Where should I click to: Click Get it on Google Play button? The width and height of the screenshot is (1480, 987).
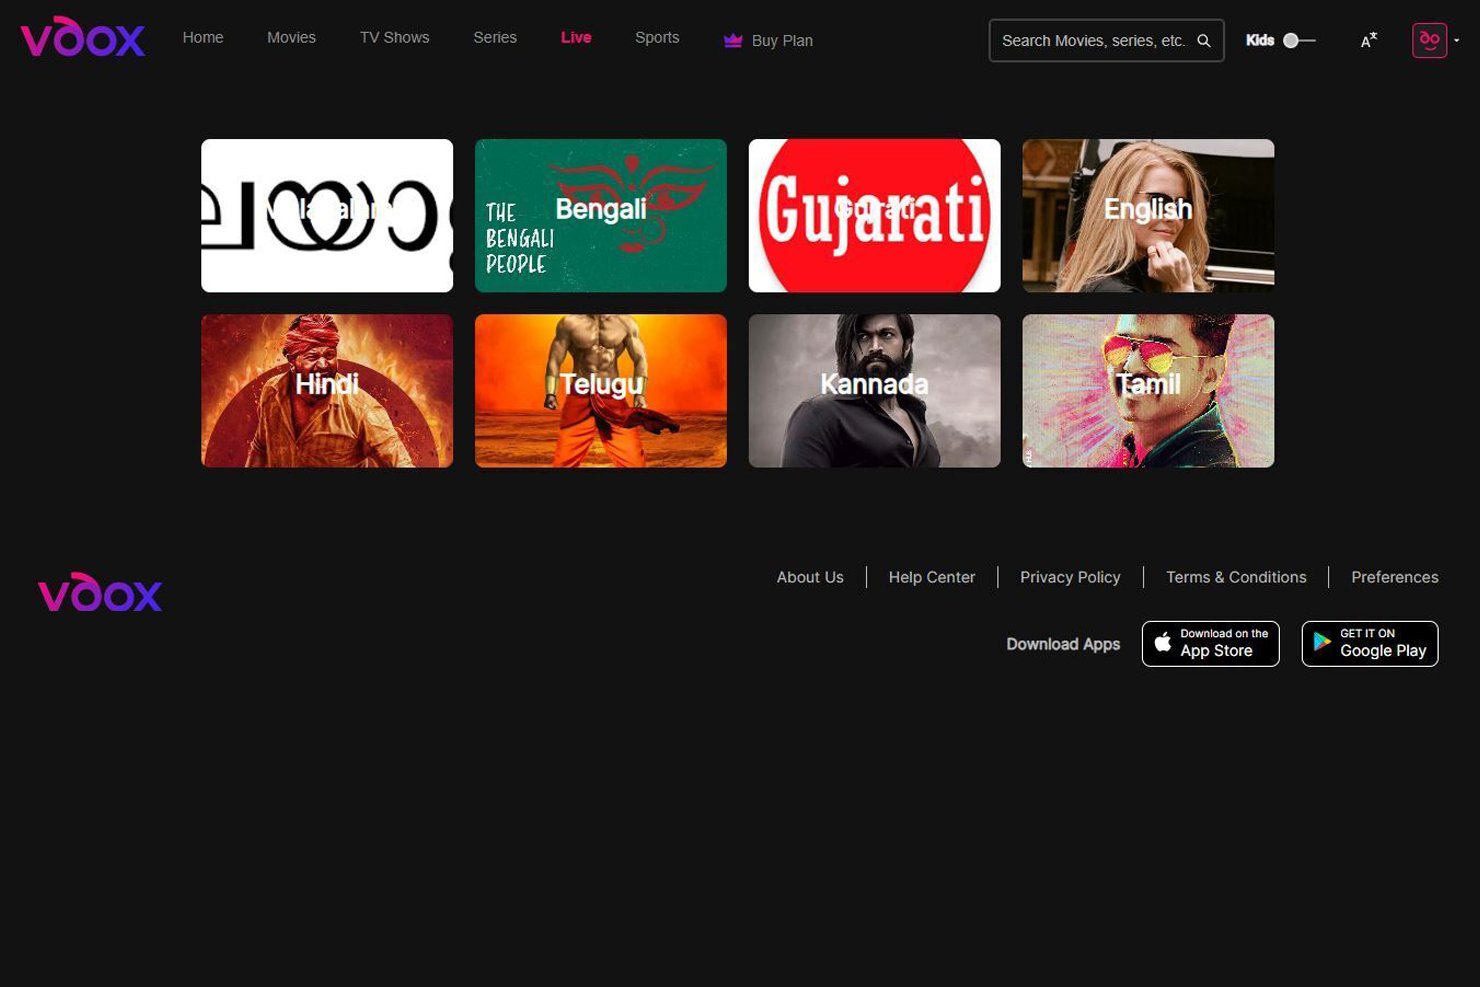point(1370,644)
